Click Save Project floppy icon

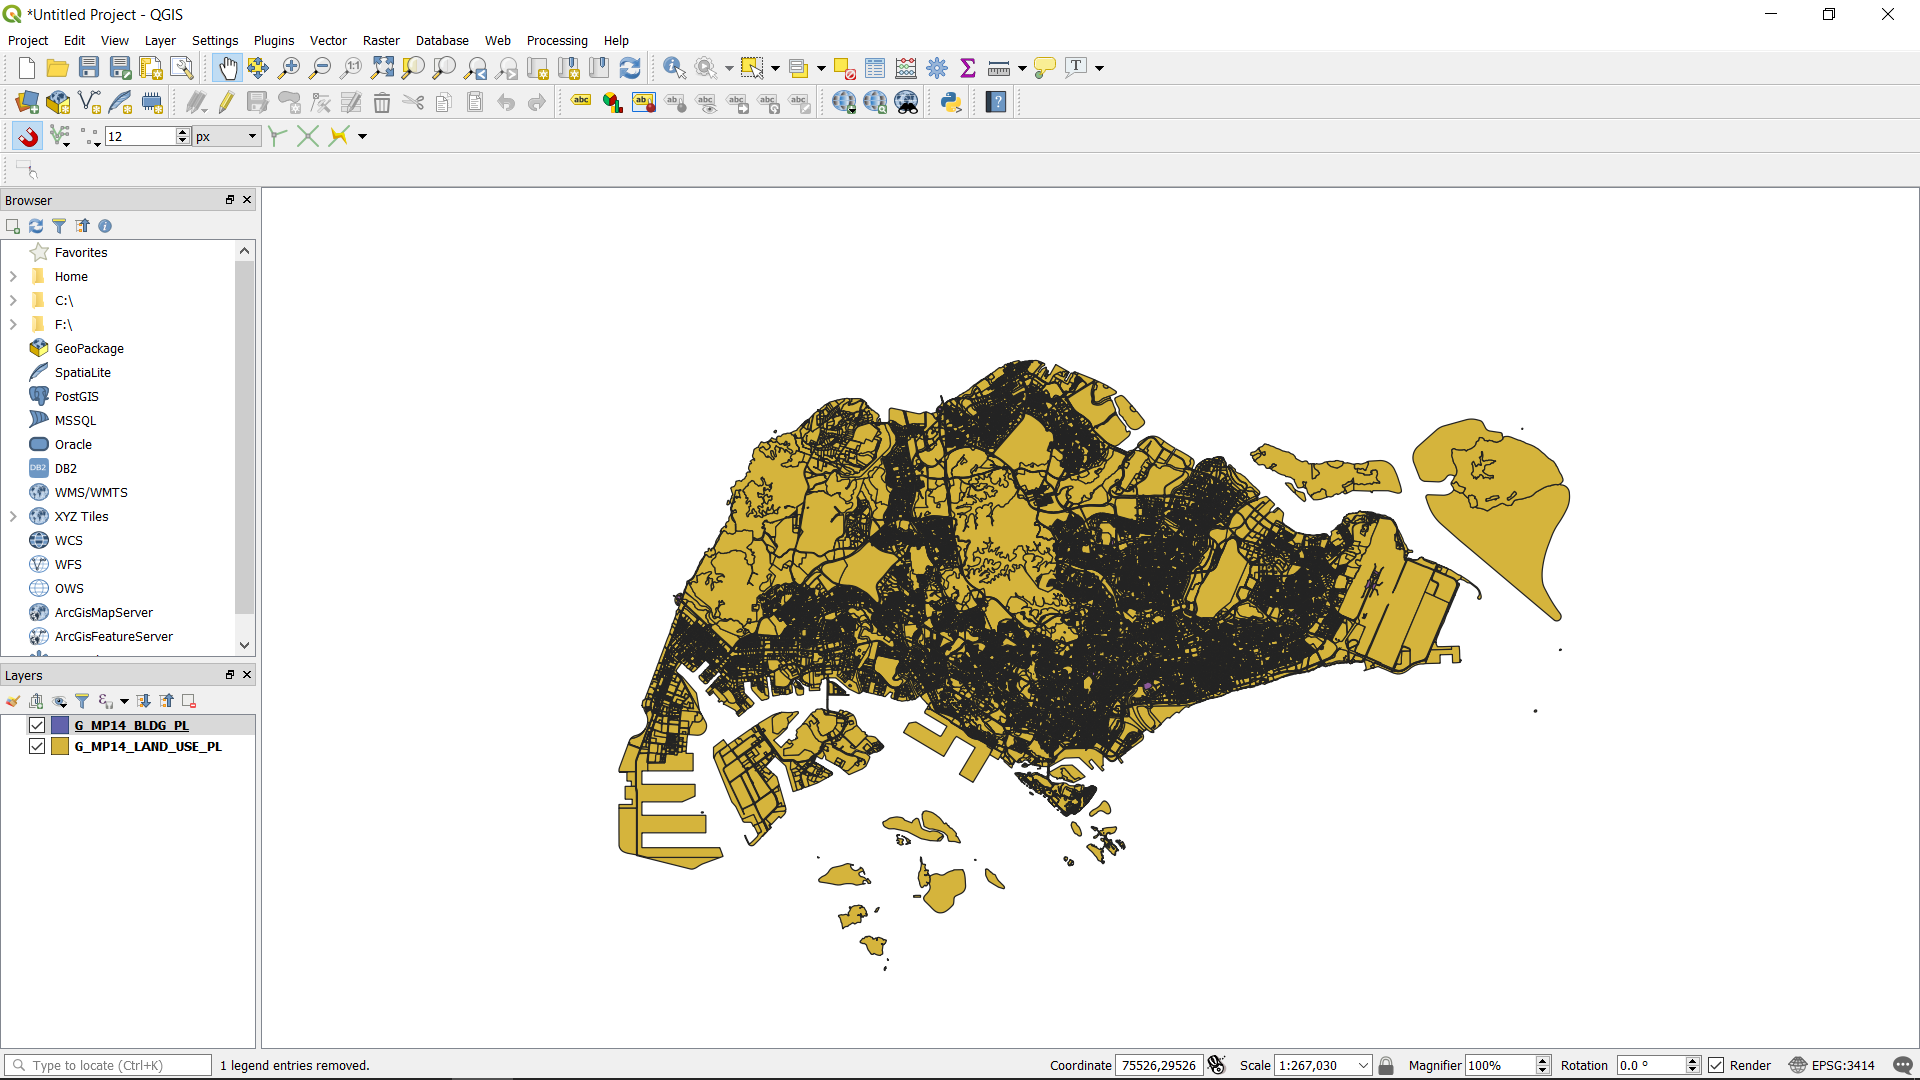click(x=89, y=68)
